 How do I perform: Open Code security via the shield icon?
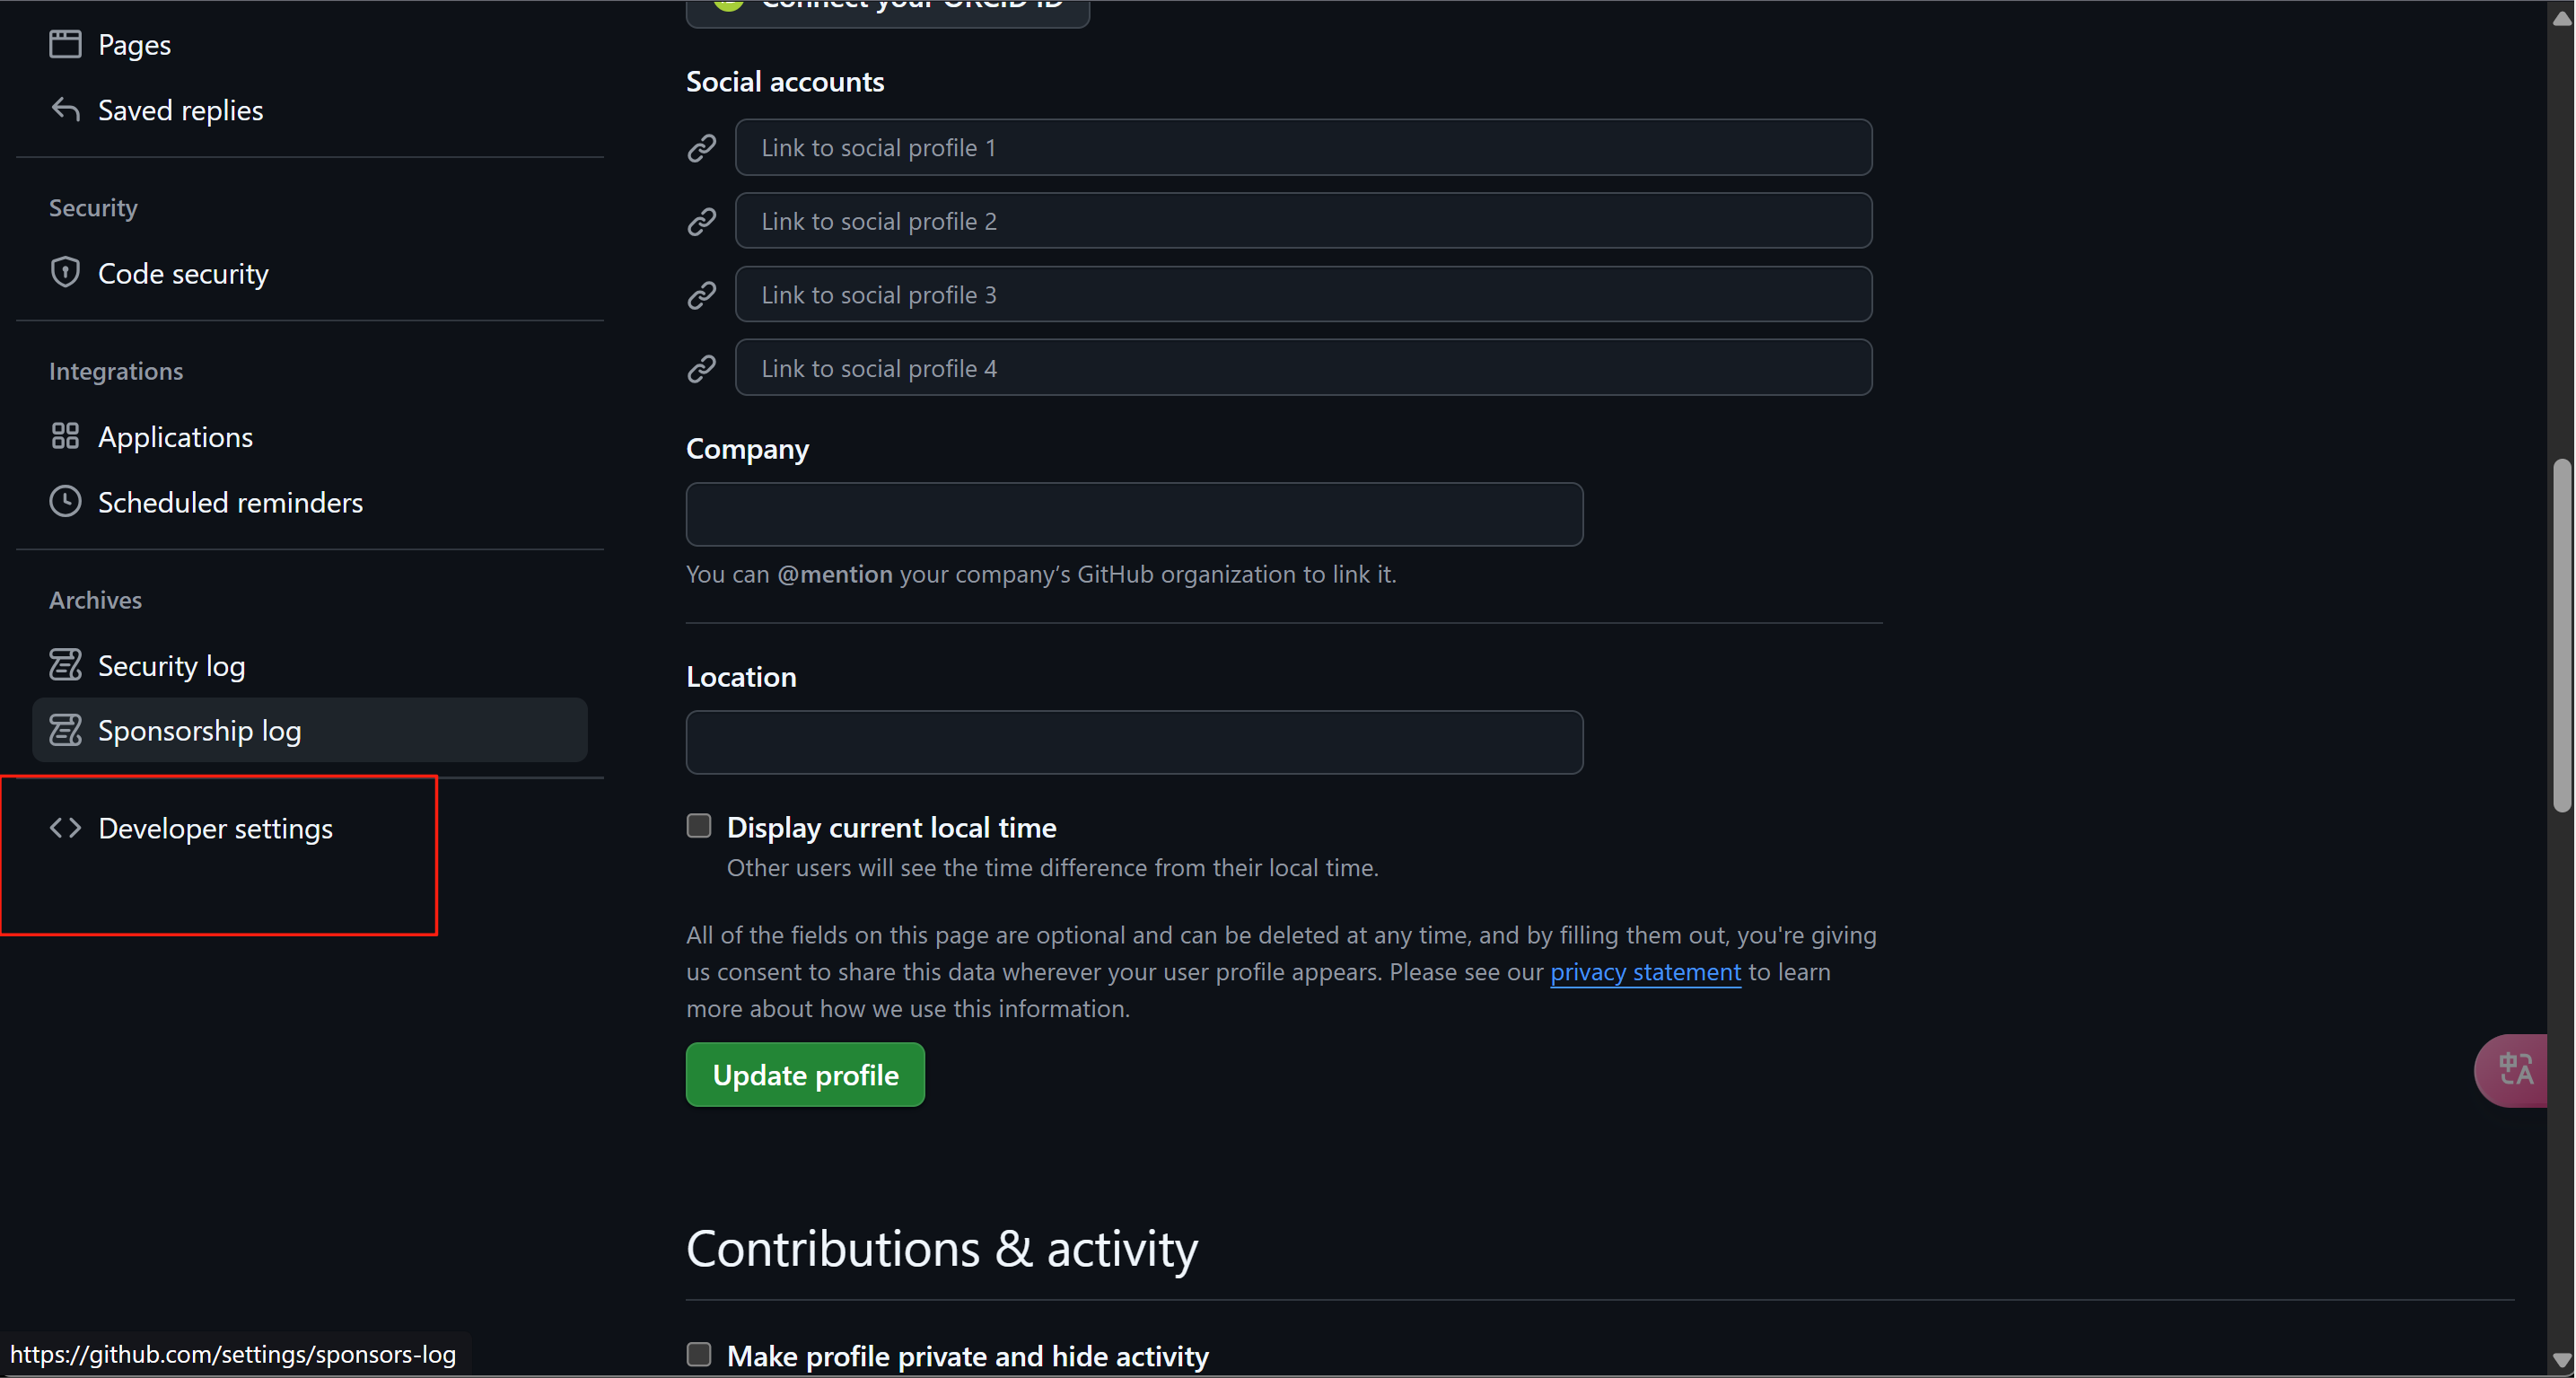click(65, 272)
